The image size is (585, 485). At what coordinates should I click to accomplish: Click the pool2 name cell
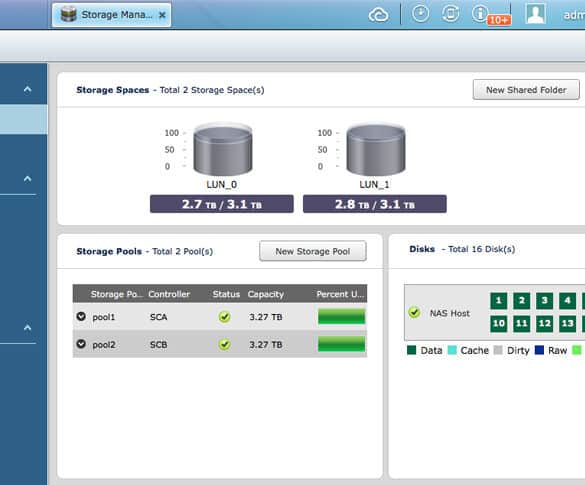tap(104, 345)
